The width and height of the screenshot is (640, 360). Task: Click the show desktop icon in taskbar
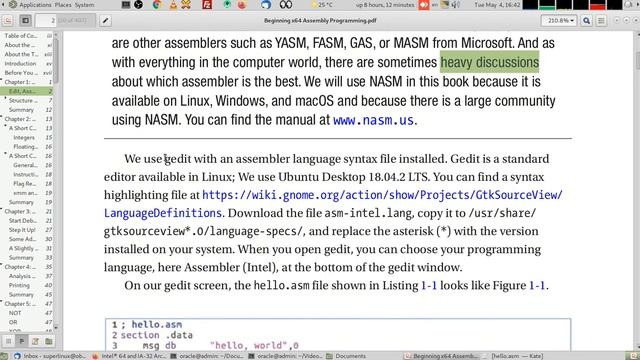(4, 356)
